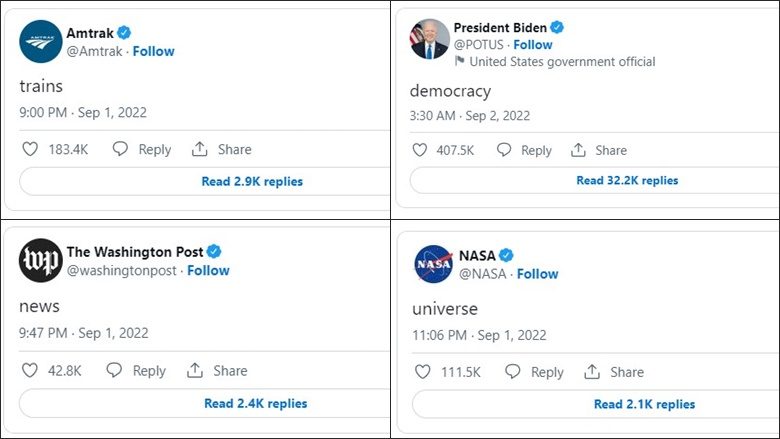Click the reply bubble on Washington Post tweet

pos(114,370)
